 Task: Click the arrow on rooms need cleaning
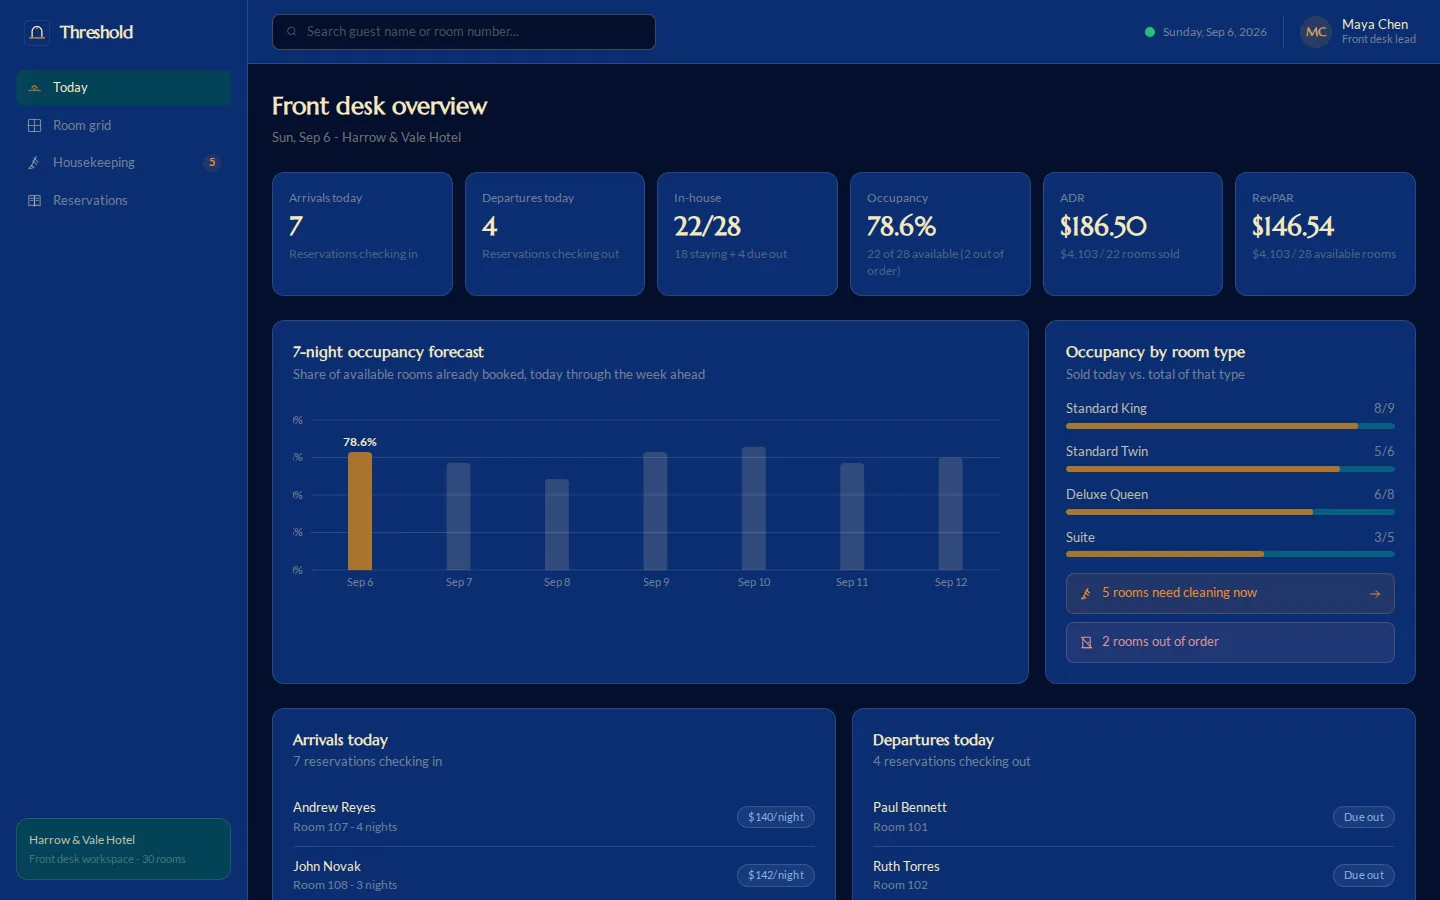[x=1375, y=594]
